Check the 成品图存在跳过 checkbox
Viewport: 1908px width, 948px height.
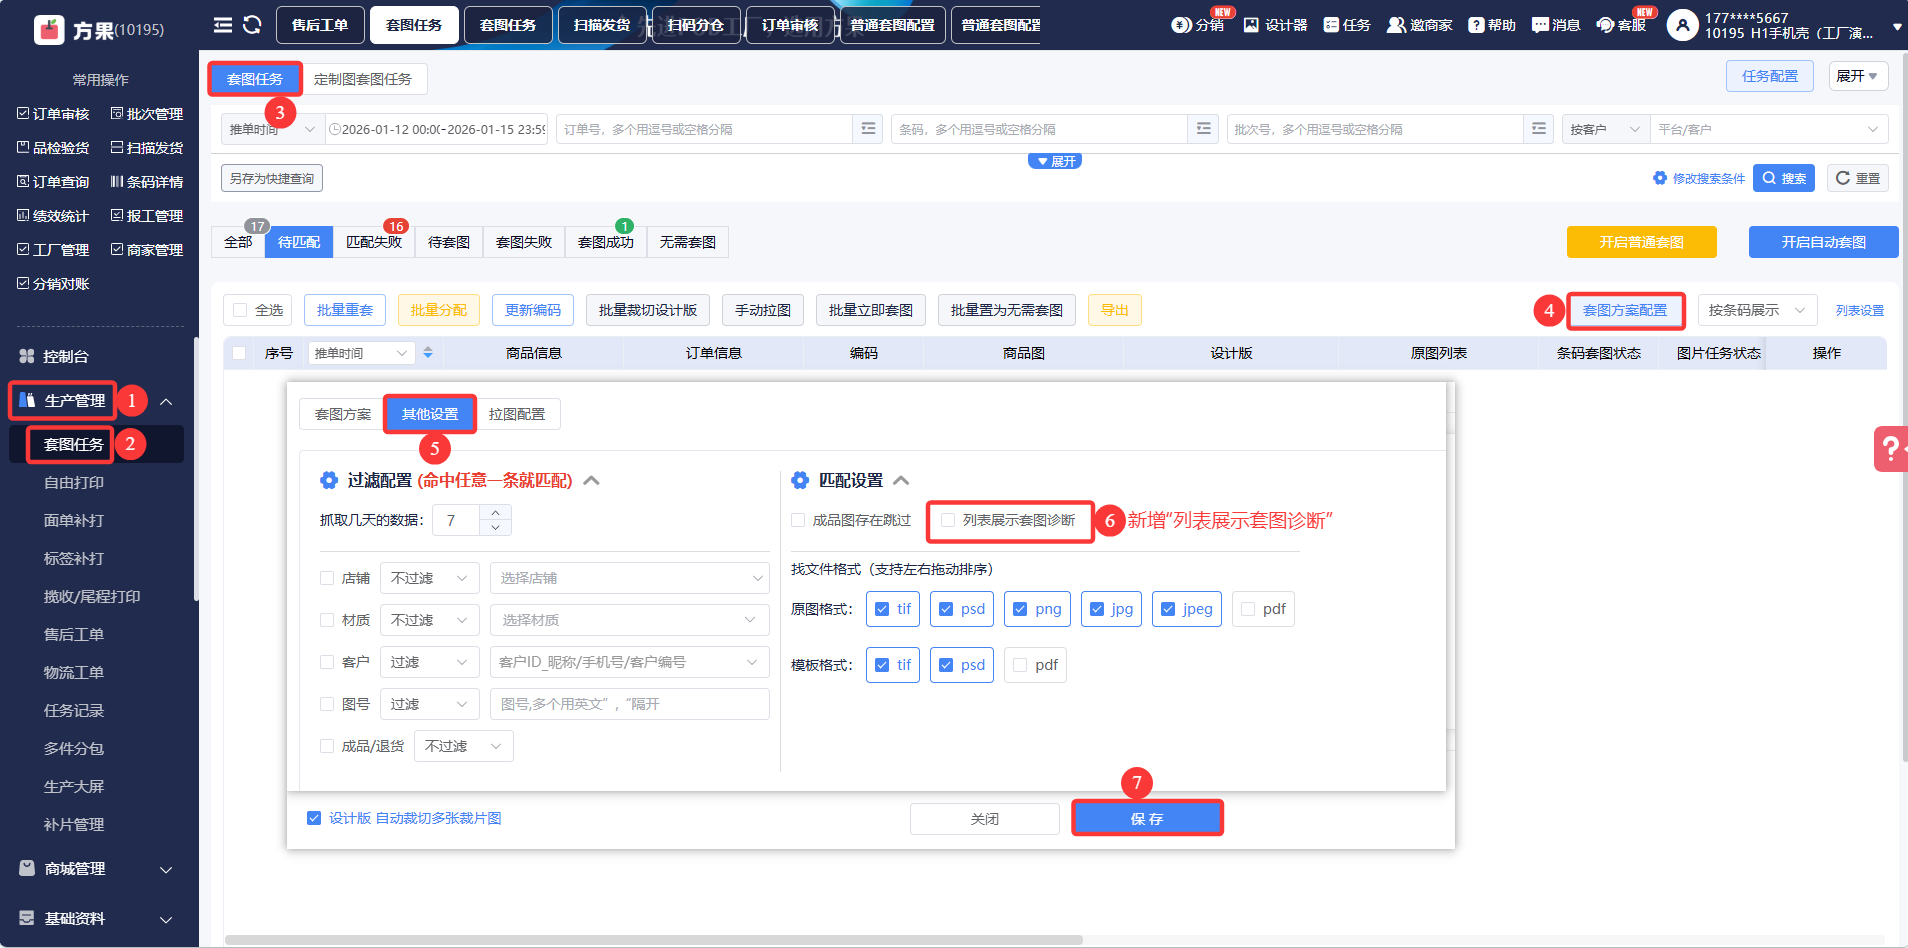[x=798, y=520]
